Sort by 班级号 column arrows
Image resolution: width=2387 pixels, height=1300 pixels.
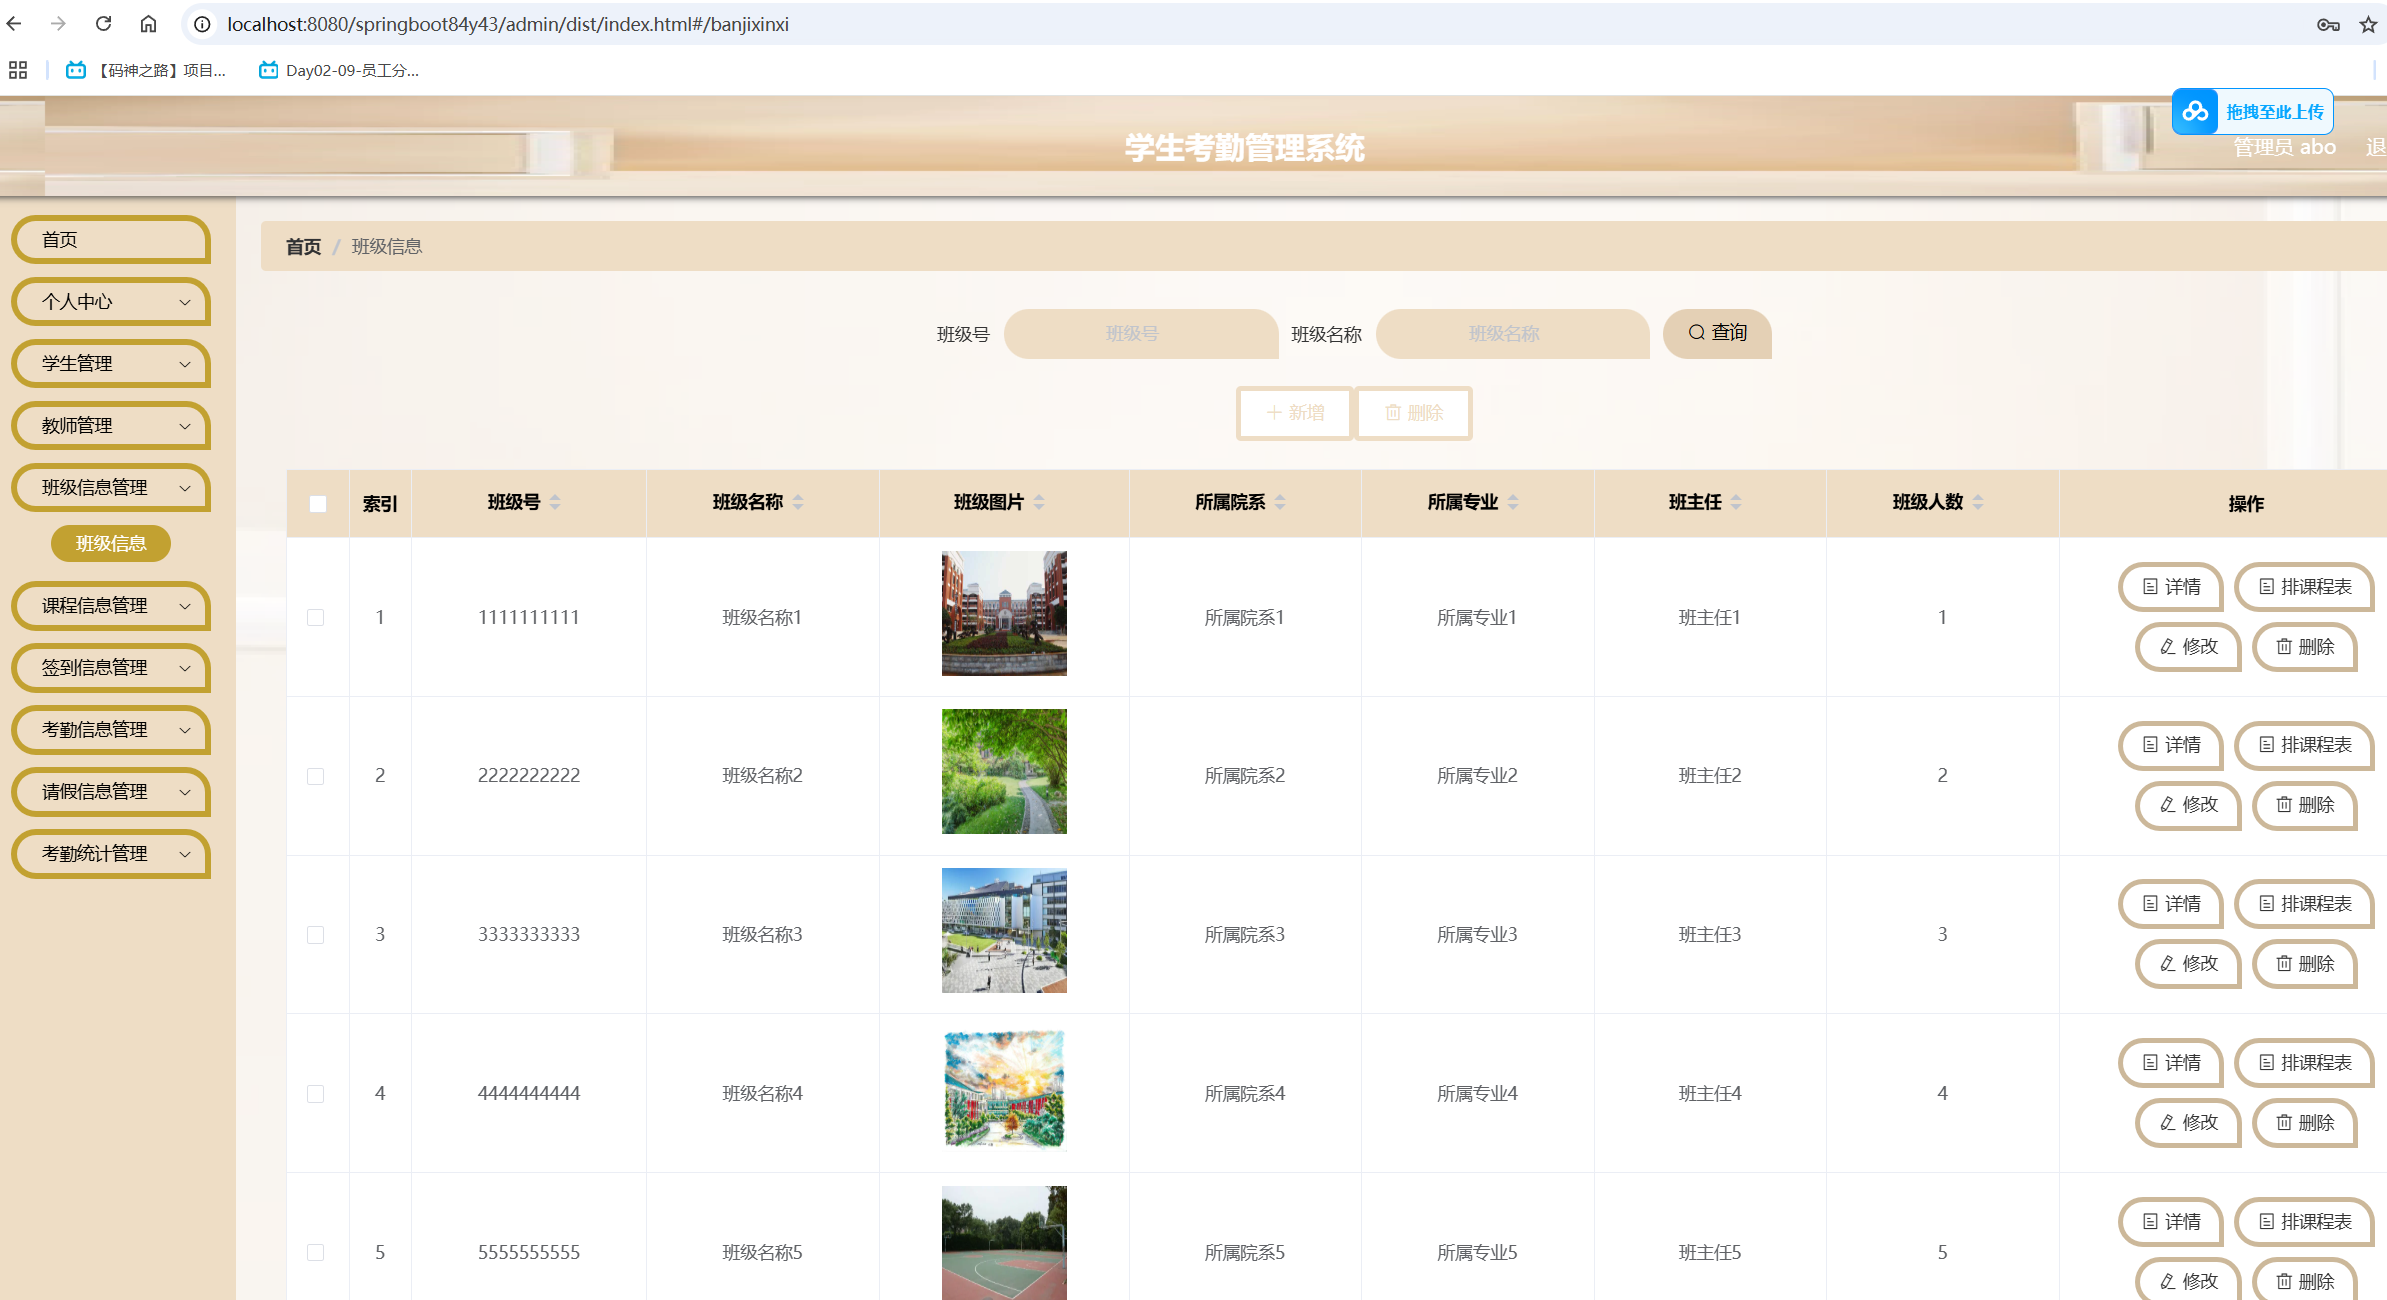point(555,502)
